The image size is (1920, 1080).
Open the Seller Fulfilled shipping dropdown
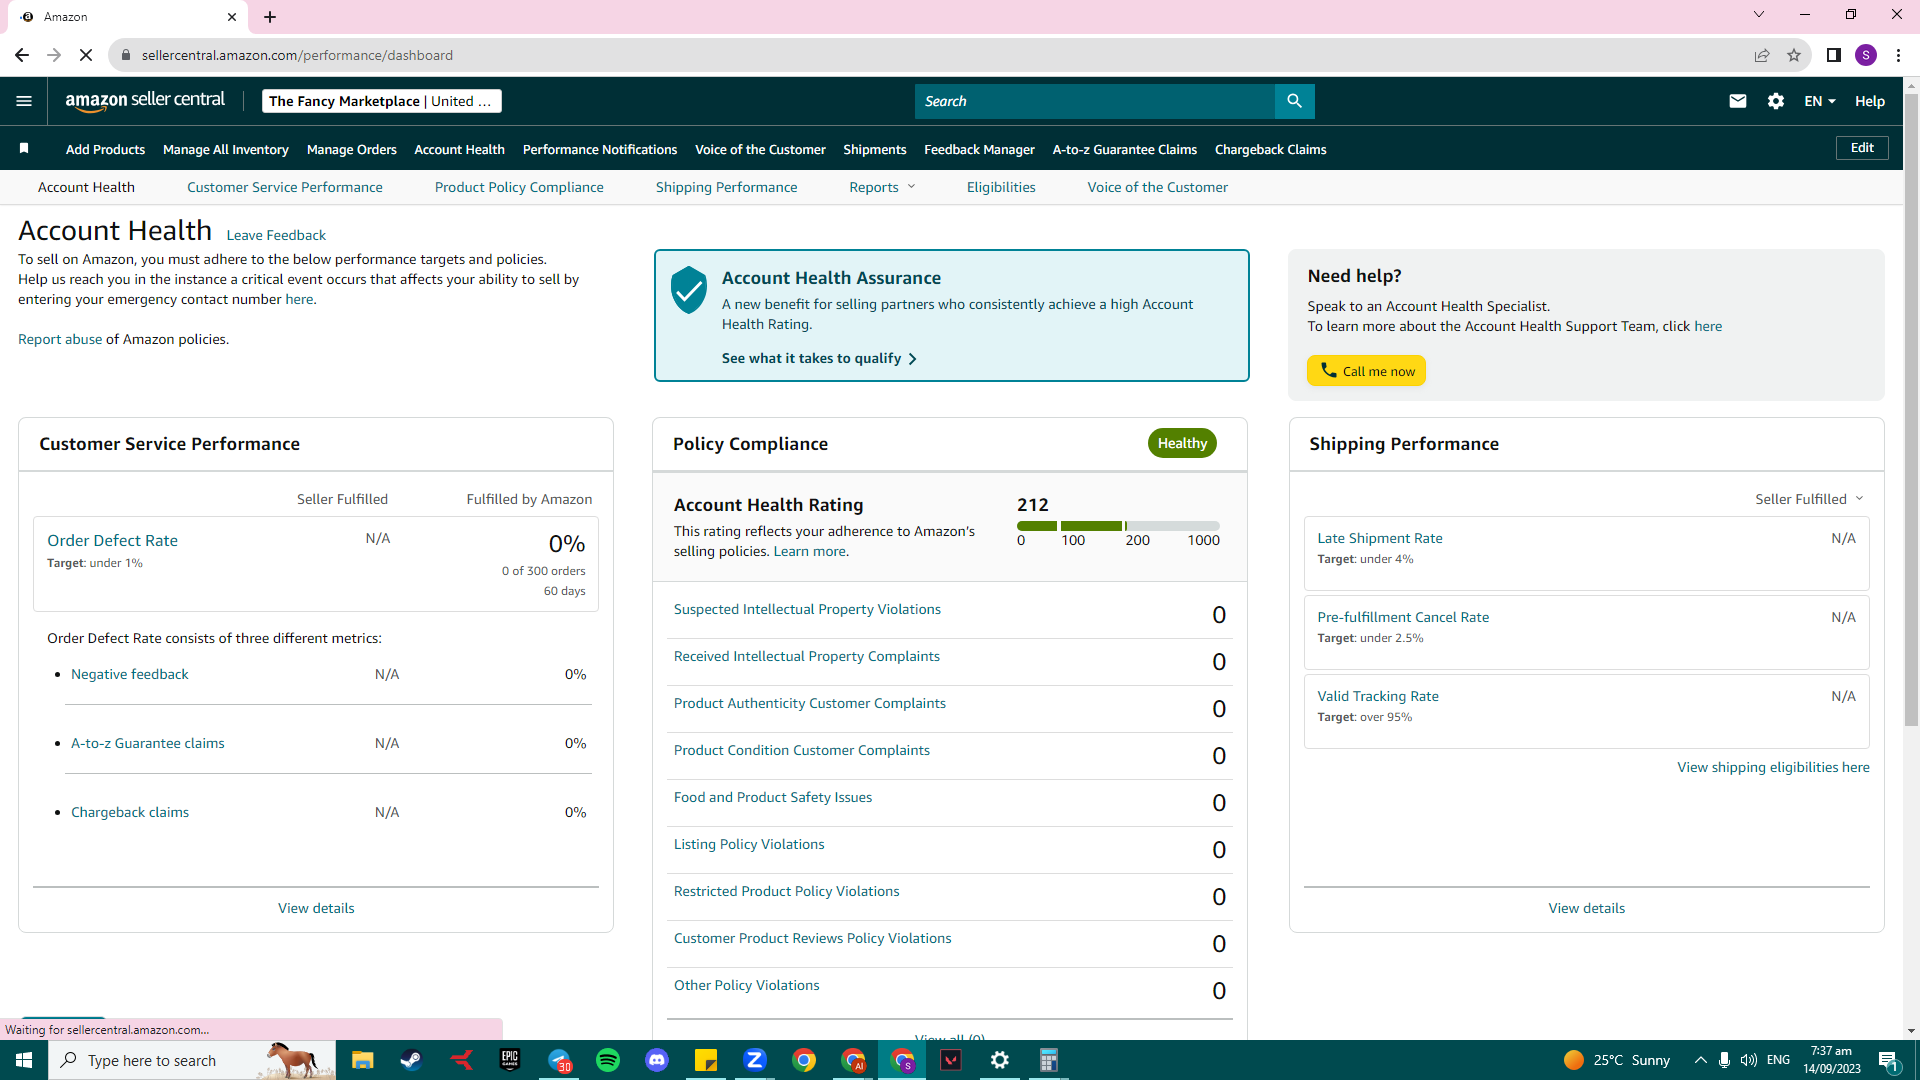tap(1809, 499)
